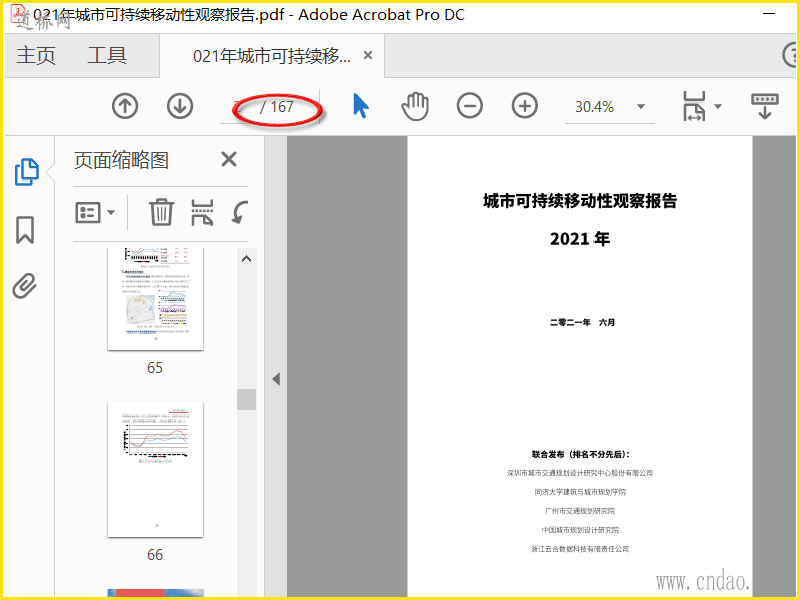Select page 66 thumbnail
Image resolution: width=800 pixels, height=600 pixels.
(x=156, y=469)
